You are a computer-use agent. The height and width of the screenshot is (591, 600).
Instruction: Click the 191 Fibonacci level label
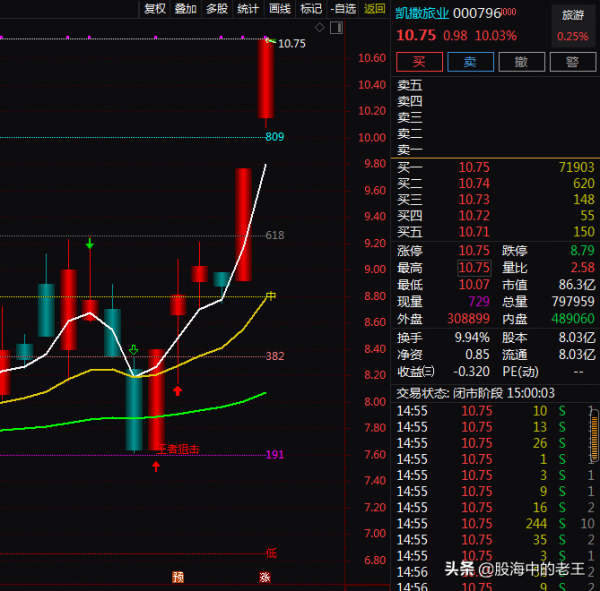pyautogui.click(x=275, y=454)
